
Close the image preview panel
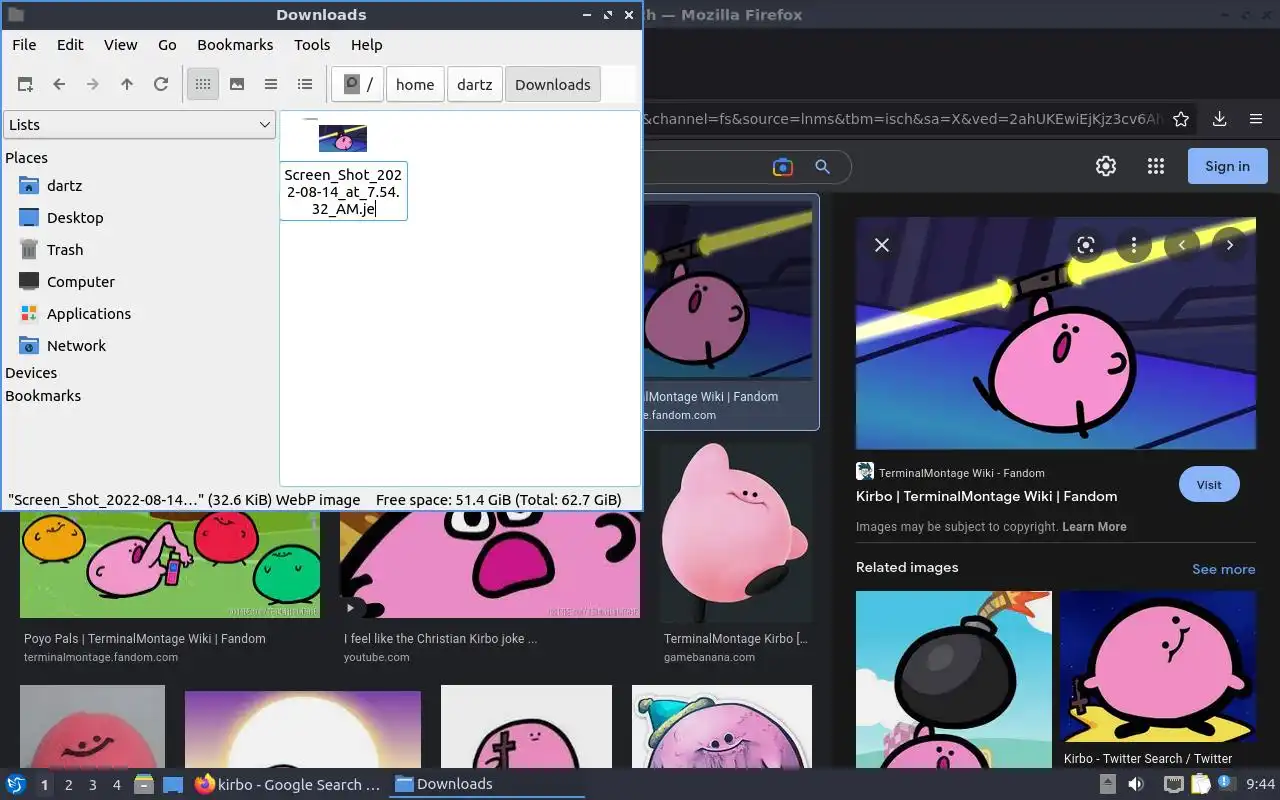point(882,245)
